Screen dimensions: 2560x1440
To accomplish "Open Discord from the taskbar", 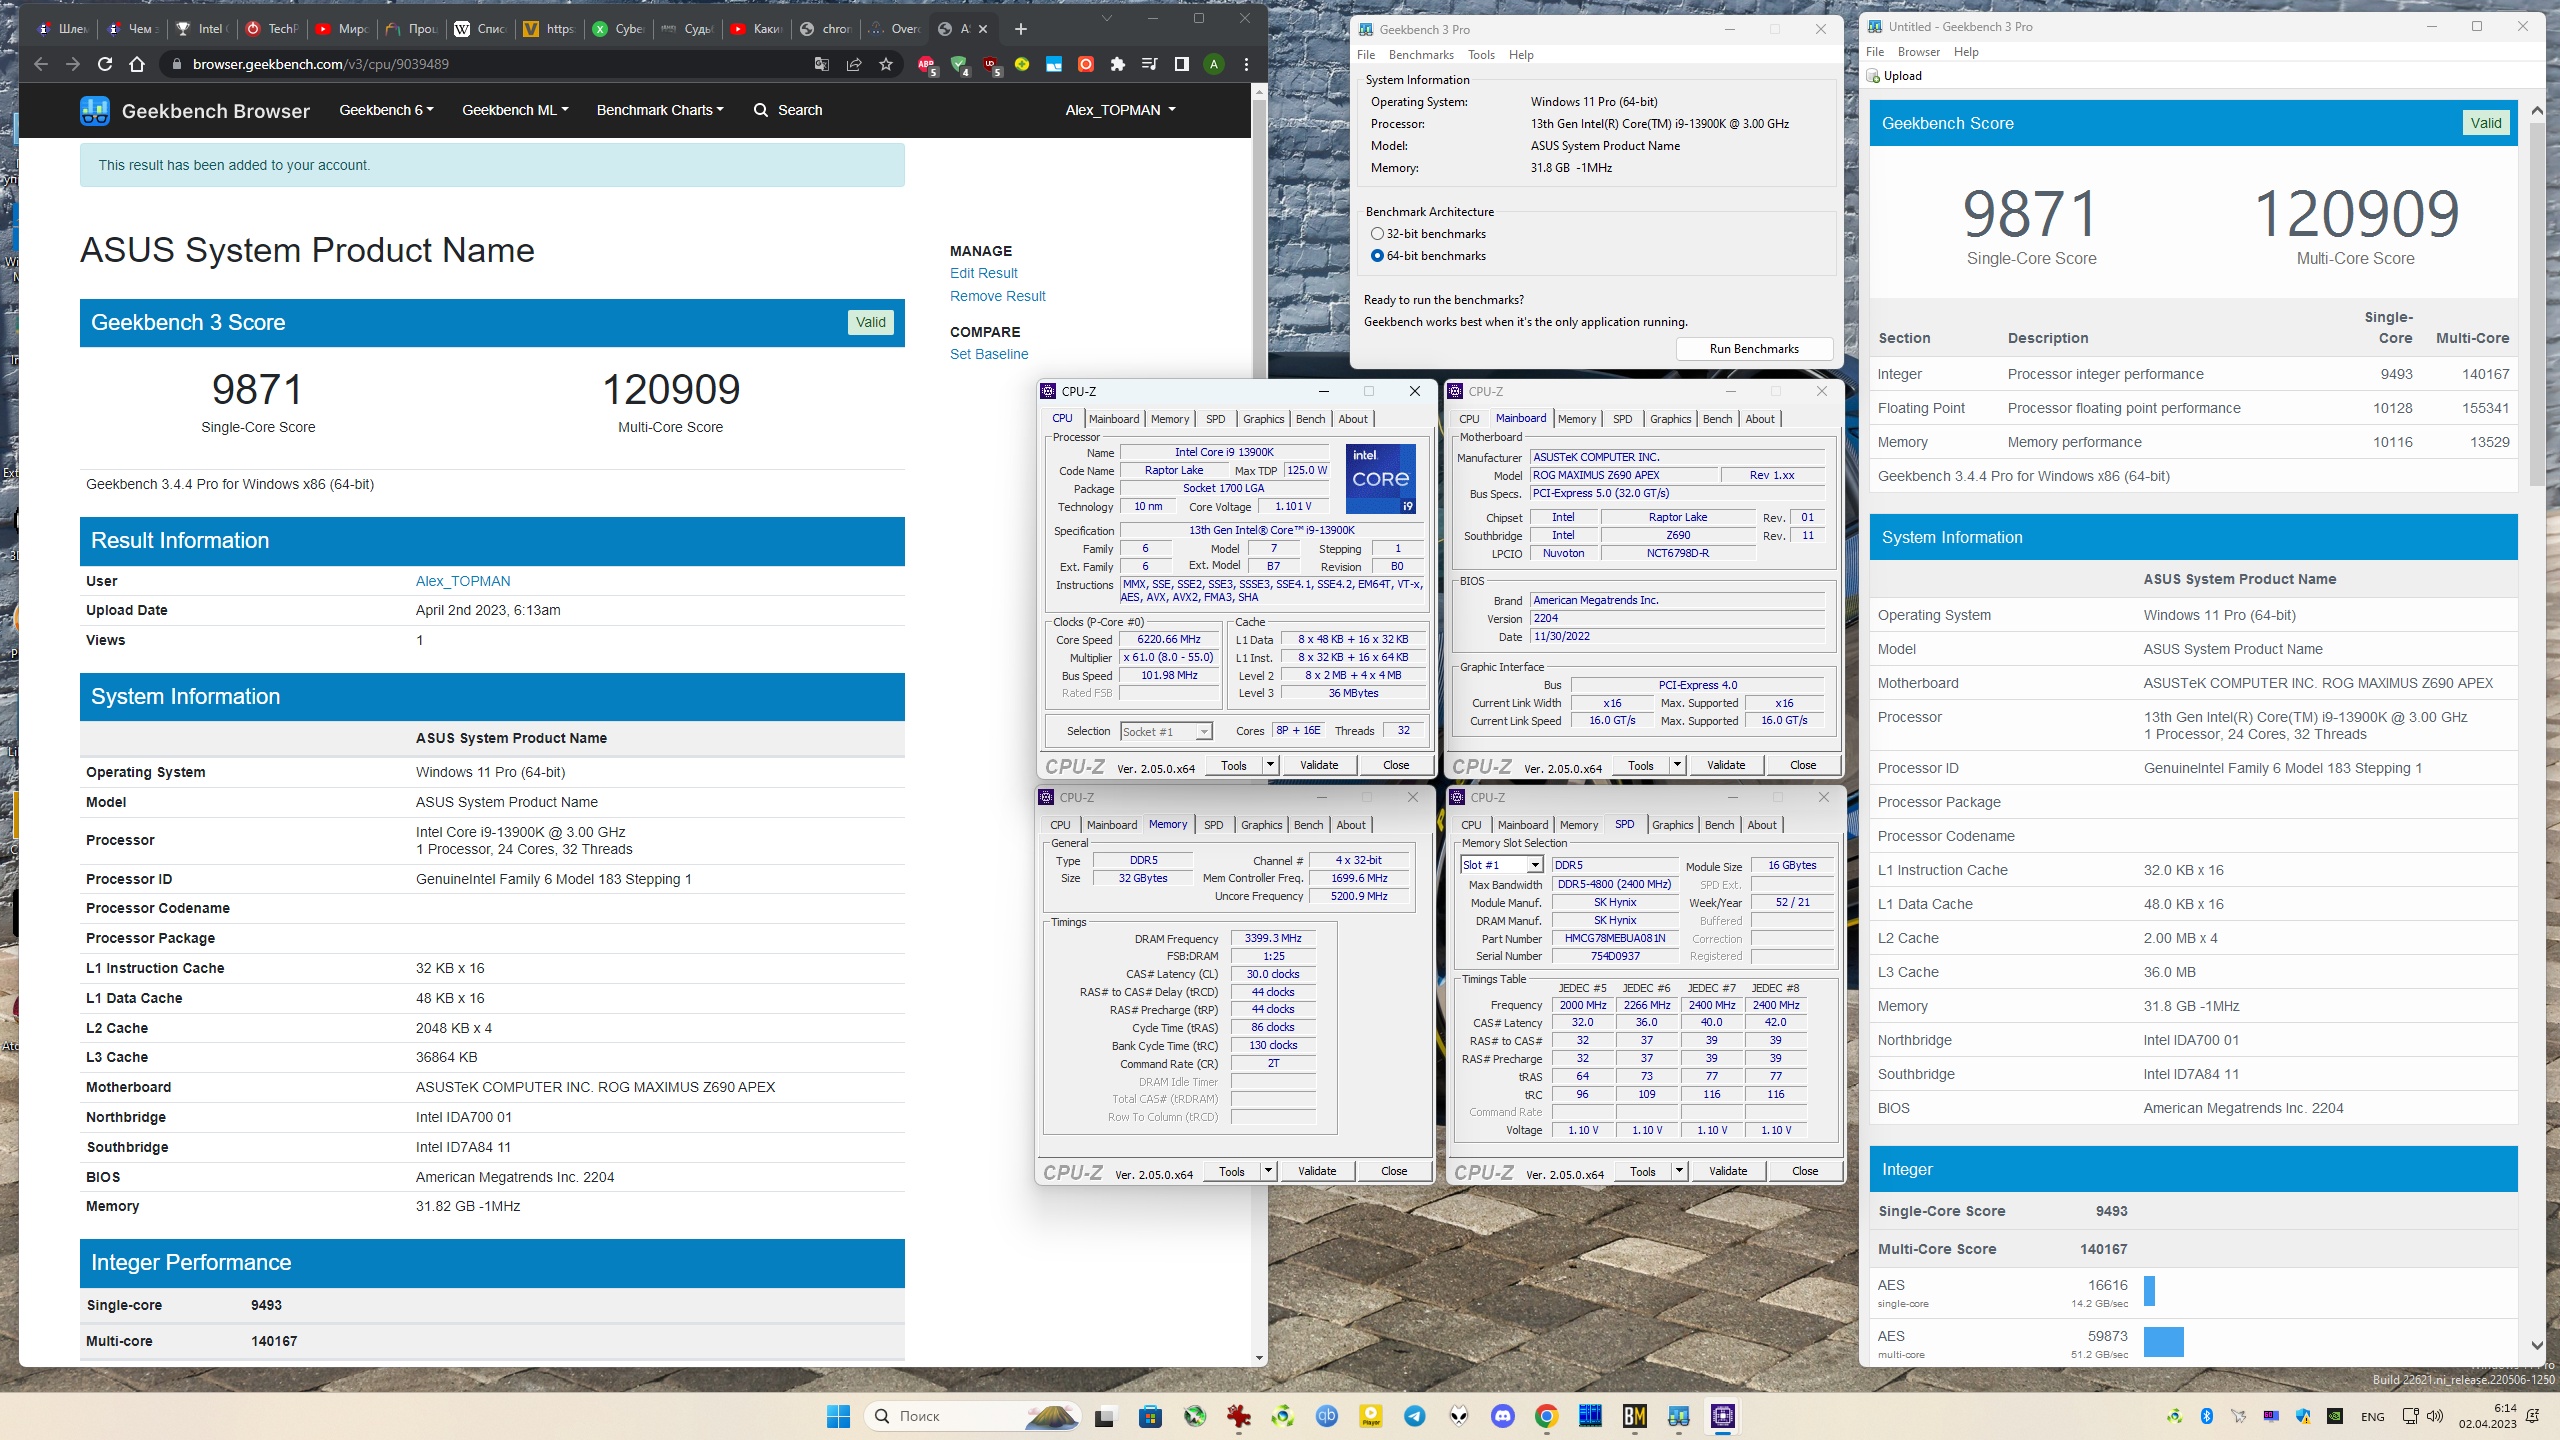I will click(1503, 1416).
